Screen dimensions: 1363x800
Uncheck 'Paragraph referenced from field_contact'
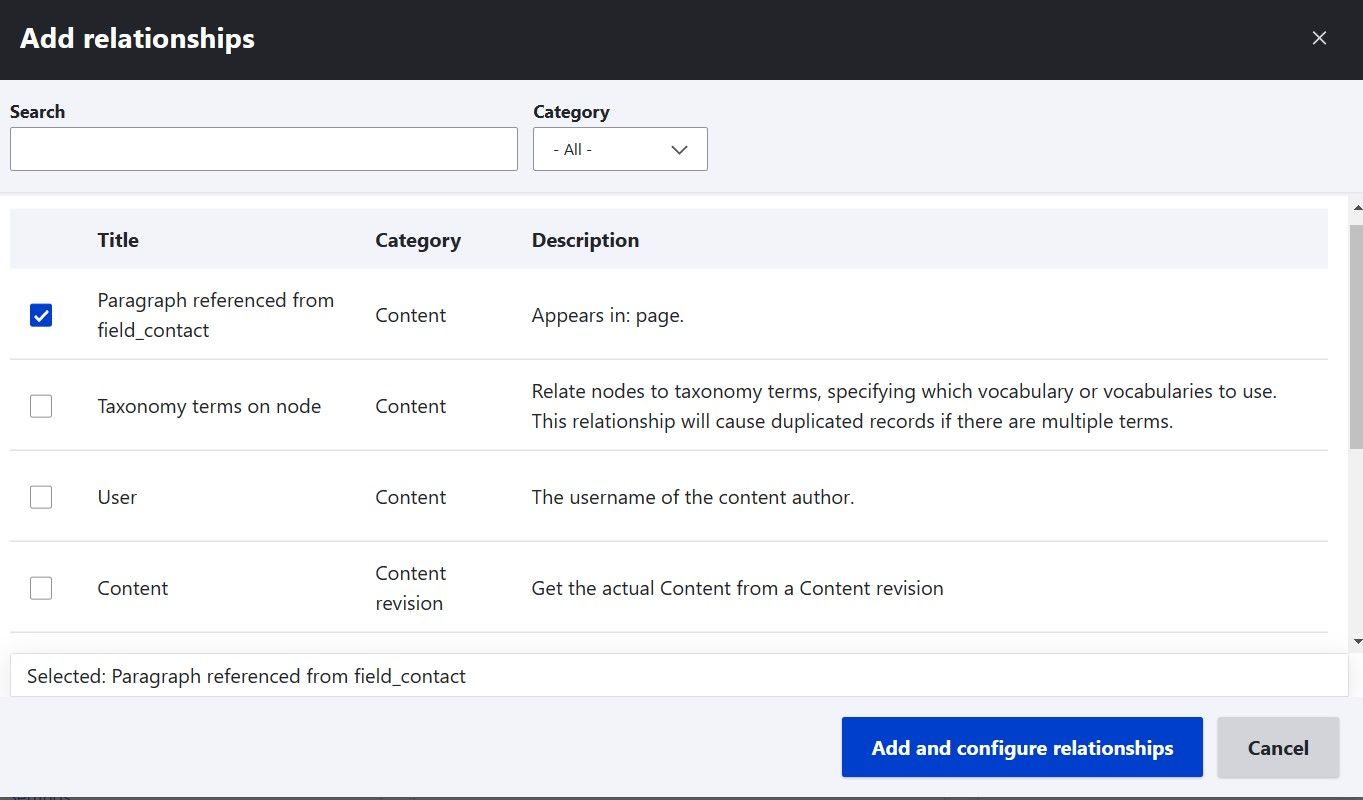tap(40, 315)
